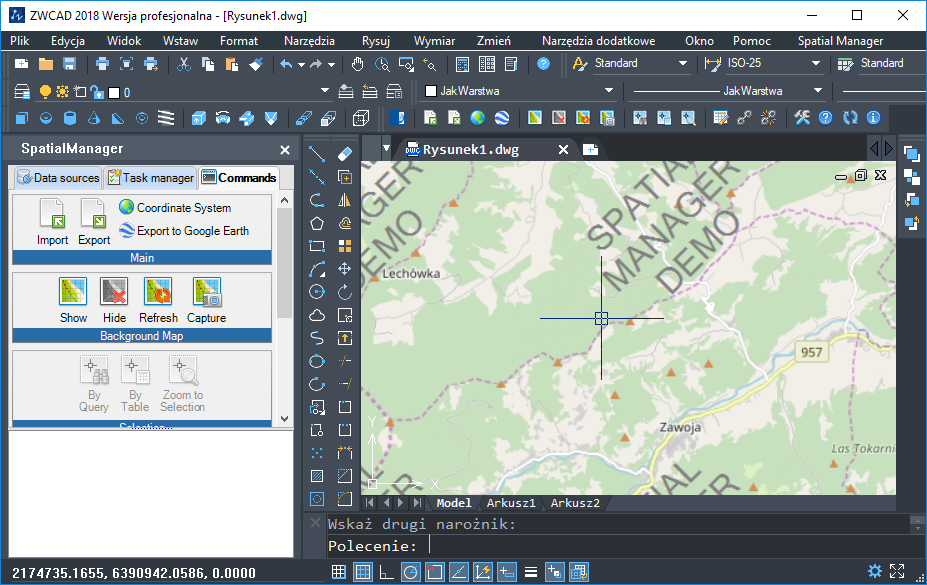The image size is (927, 585).
Task: Toggle Snap mode in status bar
Action: click(339, 571)
